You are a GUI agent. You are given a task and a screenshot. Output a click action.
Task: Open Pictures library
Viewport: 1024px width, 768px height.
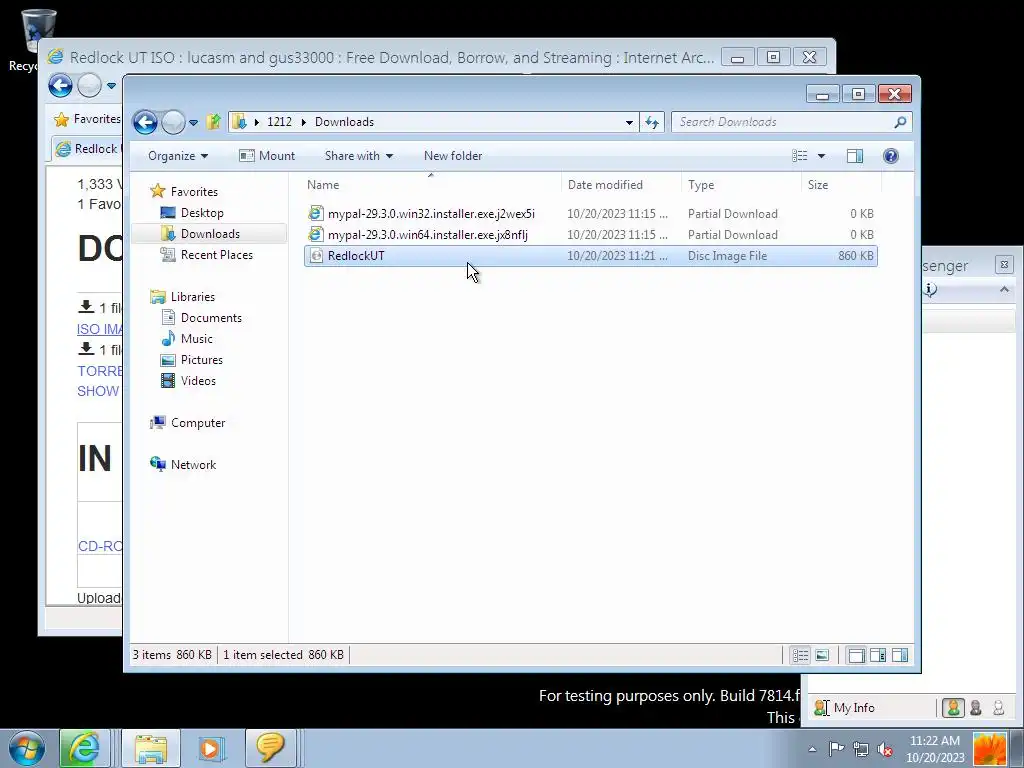click(201, 359)
